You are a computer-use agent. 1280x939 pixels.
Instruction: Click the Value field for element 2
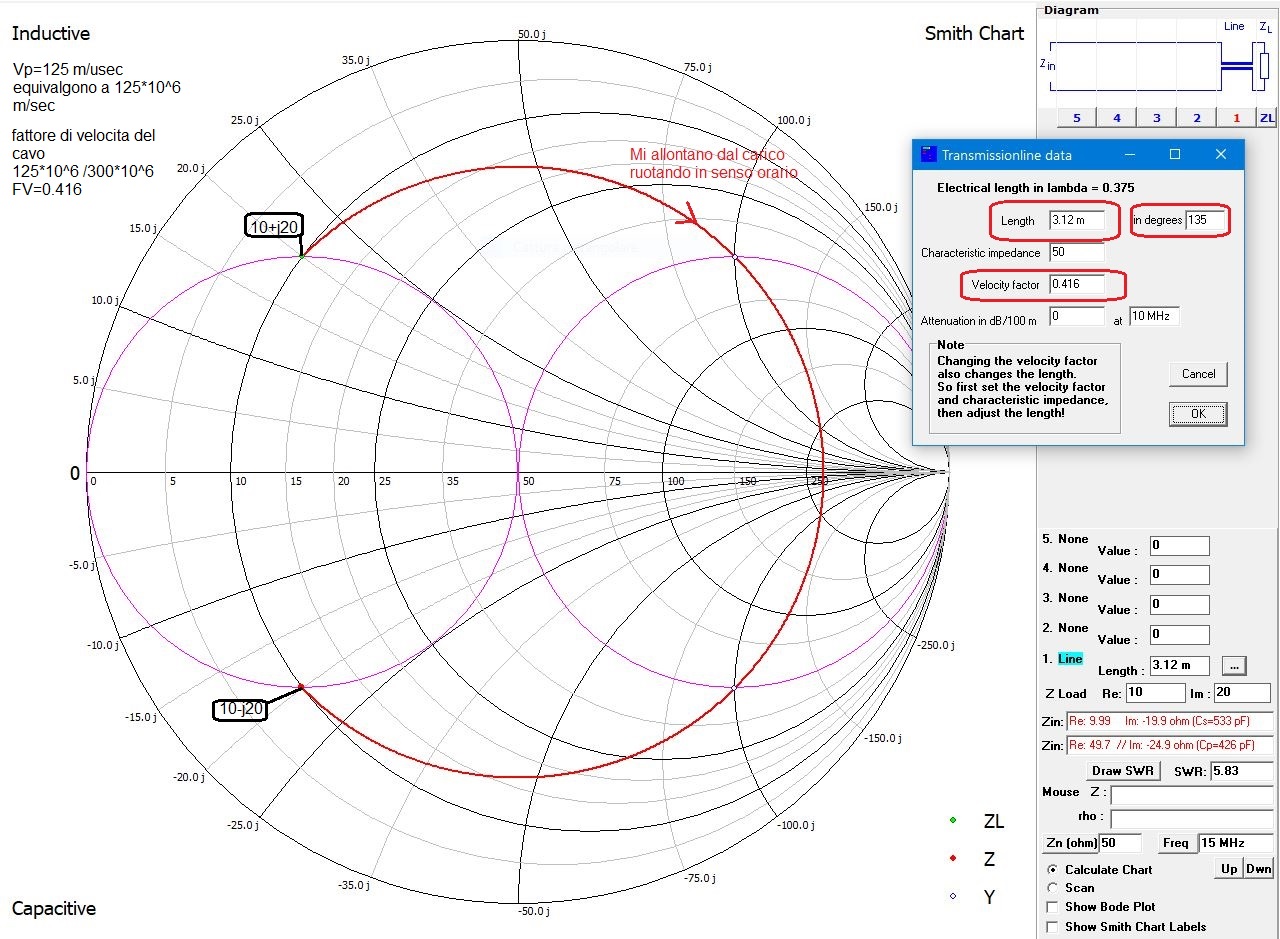tap(1179, 635)
